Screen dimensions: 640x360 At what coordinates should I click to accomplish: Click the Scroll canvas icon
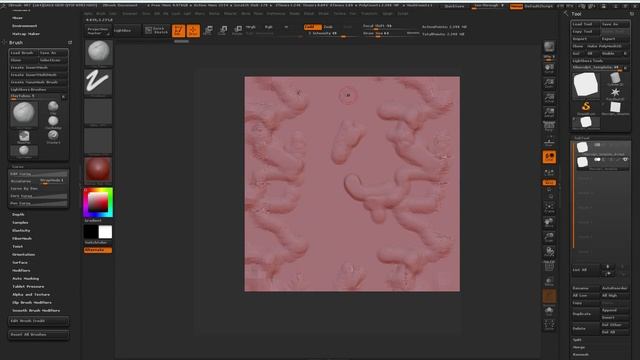pos(549,68)
